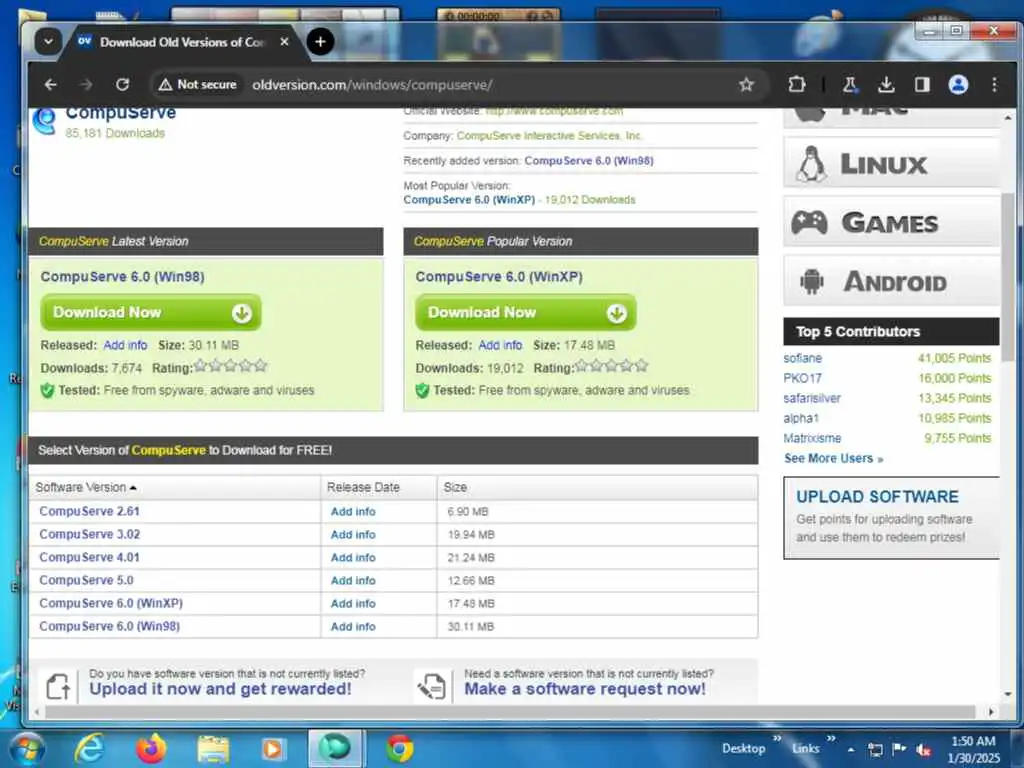Click the oldversion.com address bar
This screenshot has width=1024, height=768.
point(372,84)
